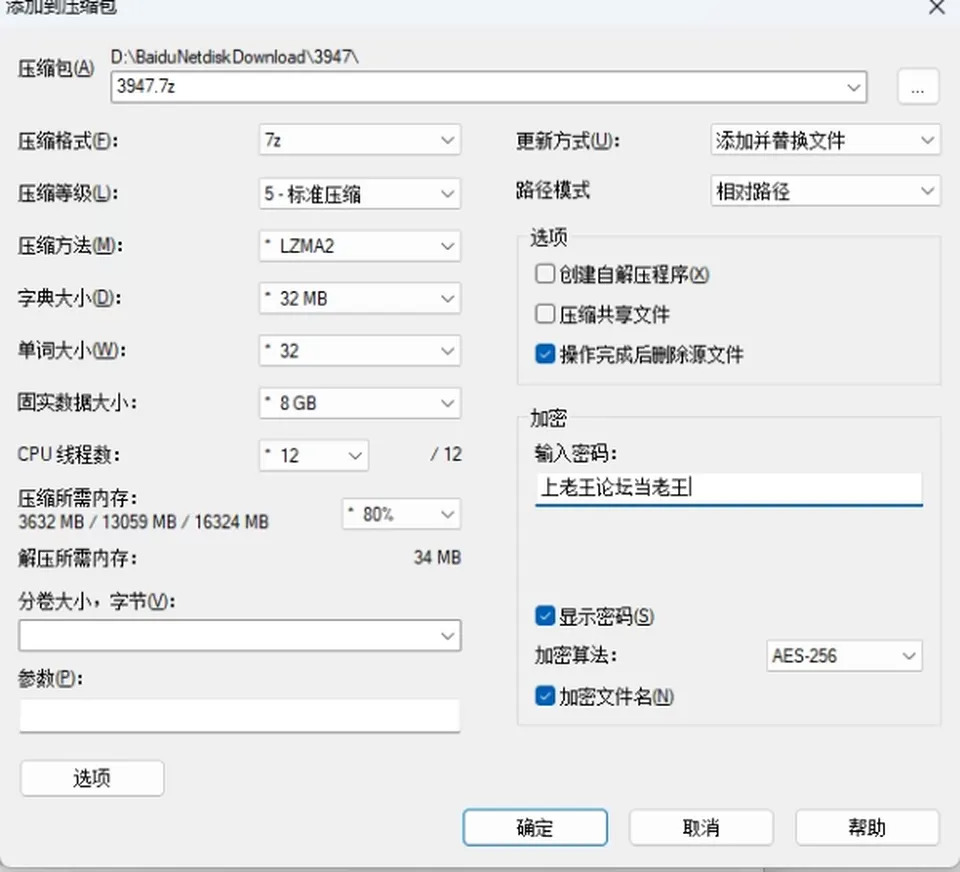The height and width of the screenshot is (872, 960).
Task: Expand the 固实数据大小 8 GB dropdown
Action: [360, 403]
